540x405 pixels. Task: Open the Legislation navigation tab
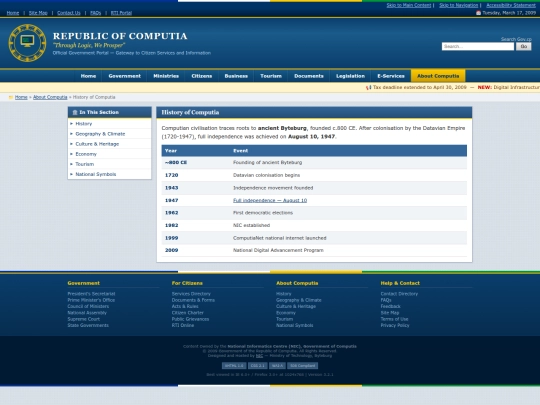pyautogui.click(x=350, y=76)
